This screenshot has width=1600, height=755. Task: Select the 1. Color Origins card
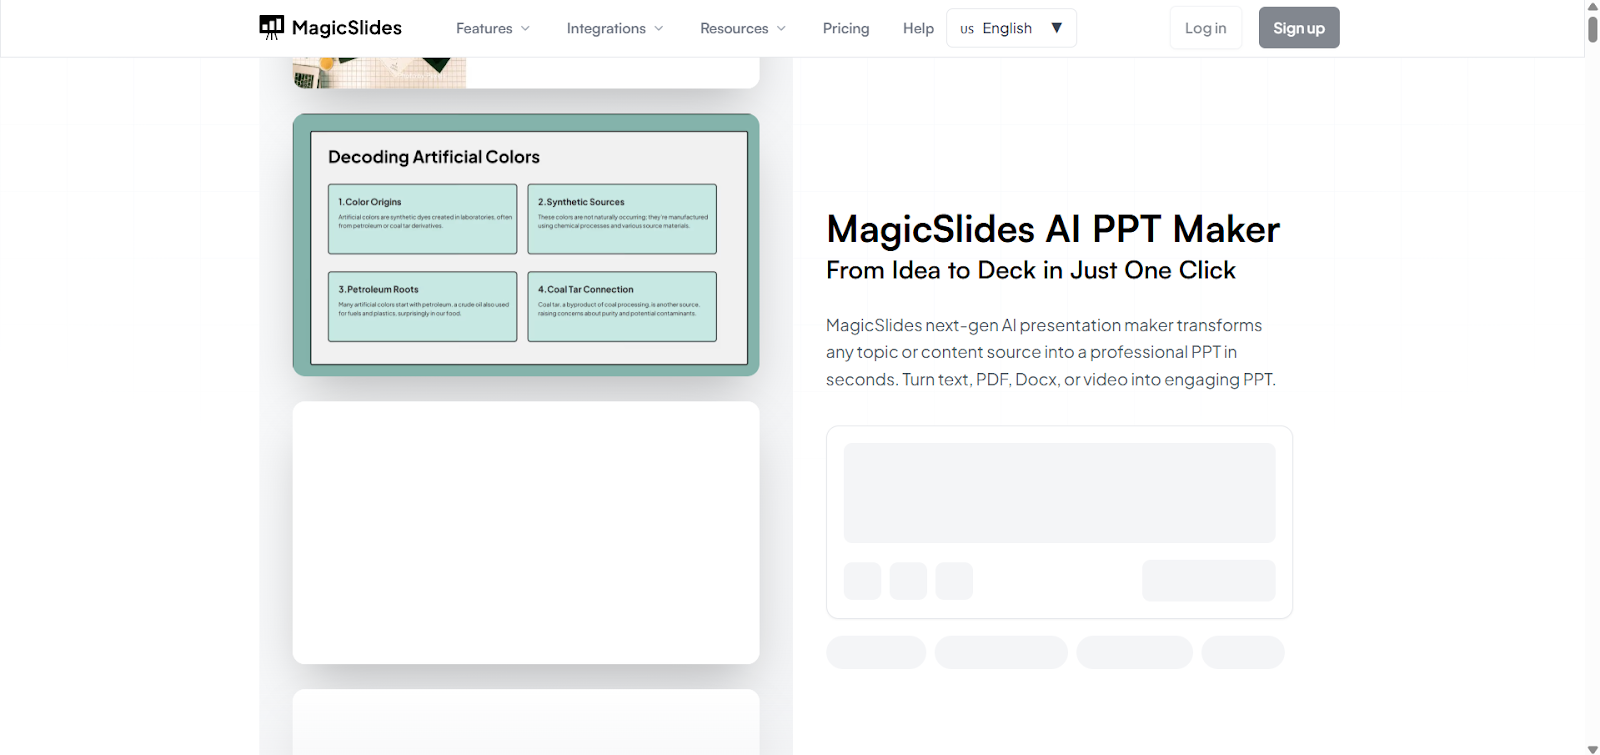pyautogui.click(x=423, y=219)
